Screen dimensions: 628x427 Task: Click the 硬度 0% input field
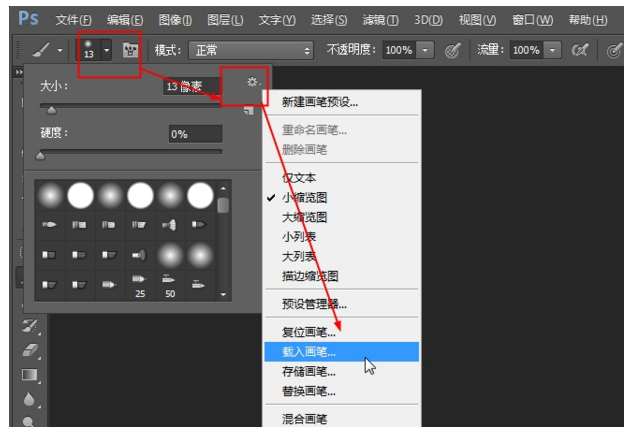pos(195,134)
